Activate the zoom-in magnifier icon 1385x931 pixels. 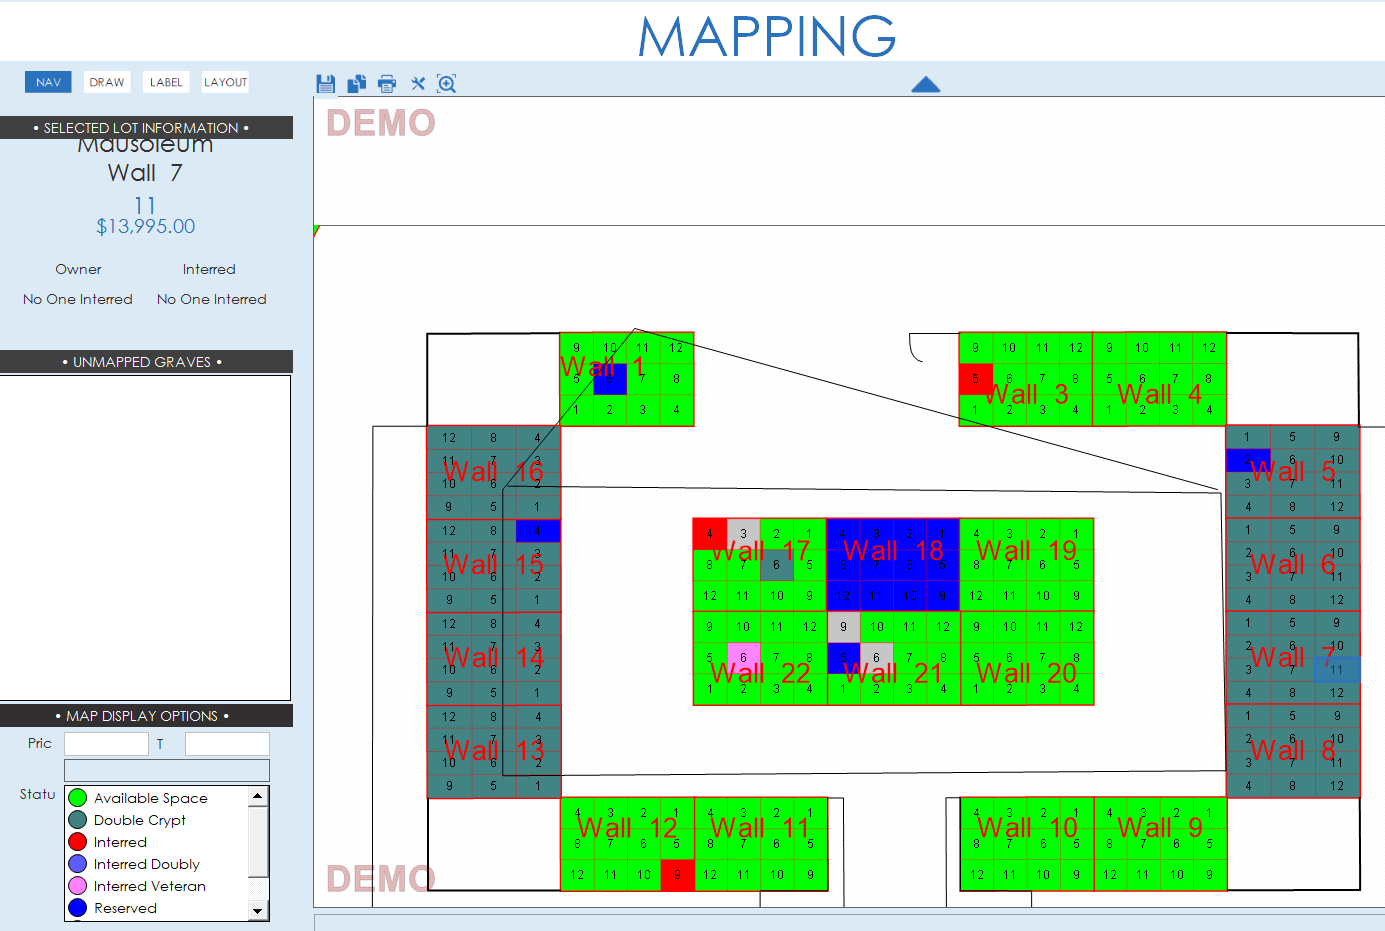(x=447, y=84)
